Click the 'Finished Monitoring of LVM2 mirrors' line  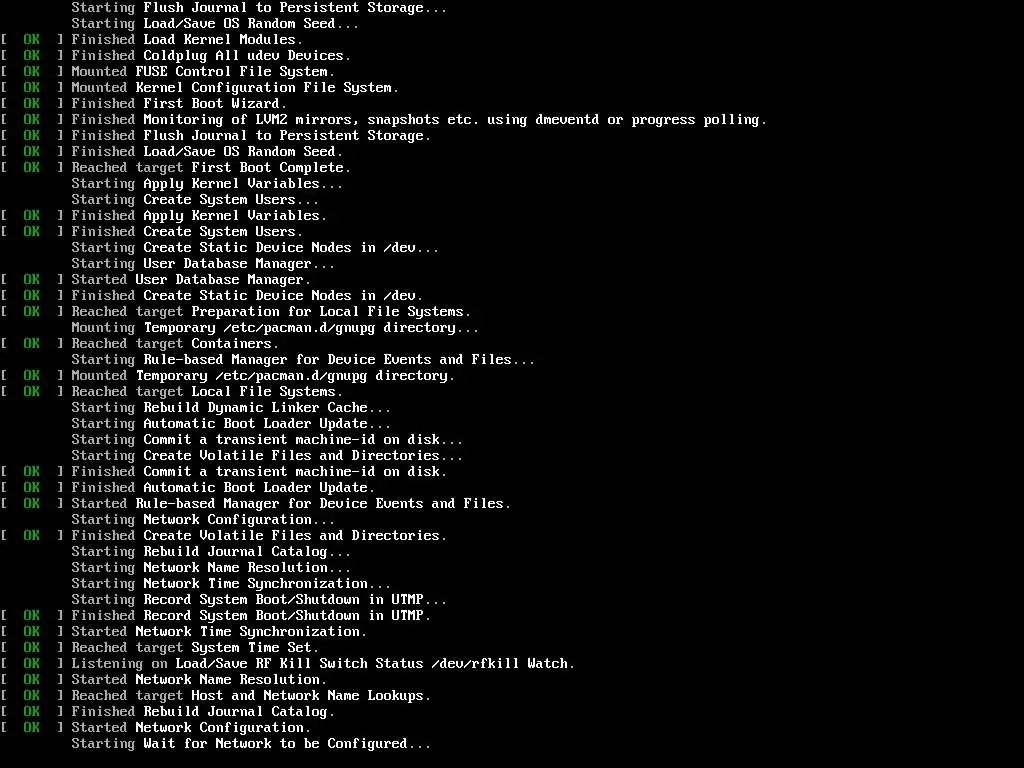384,120
